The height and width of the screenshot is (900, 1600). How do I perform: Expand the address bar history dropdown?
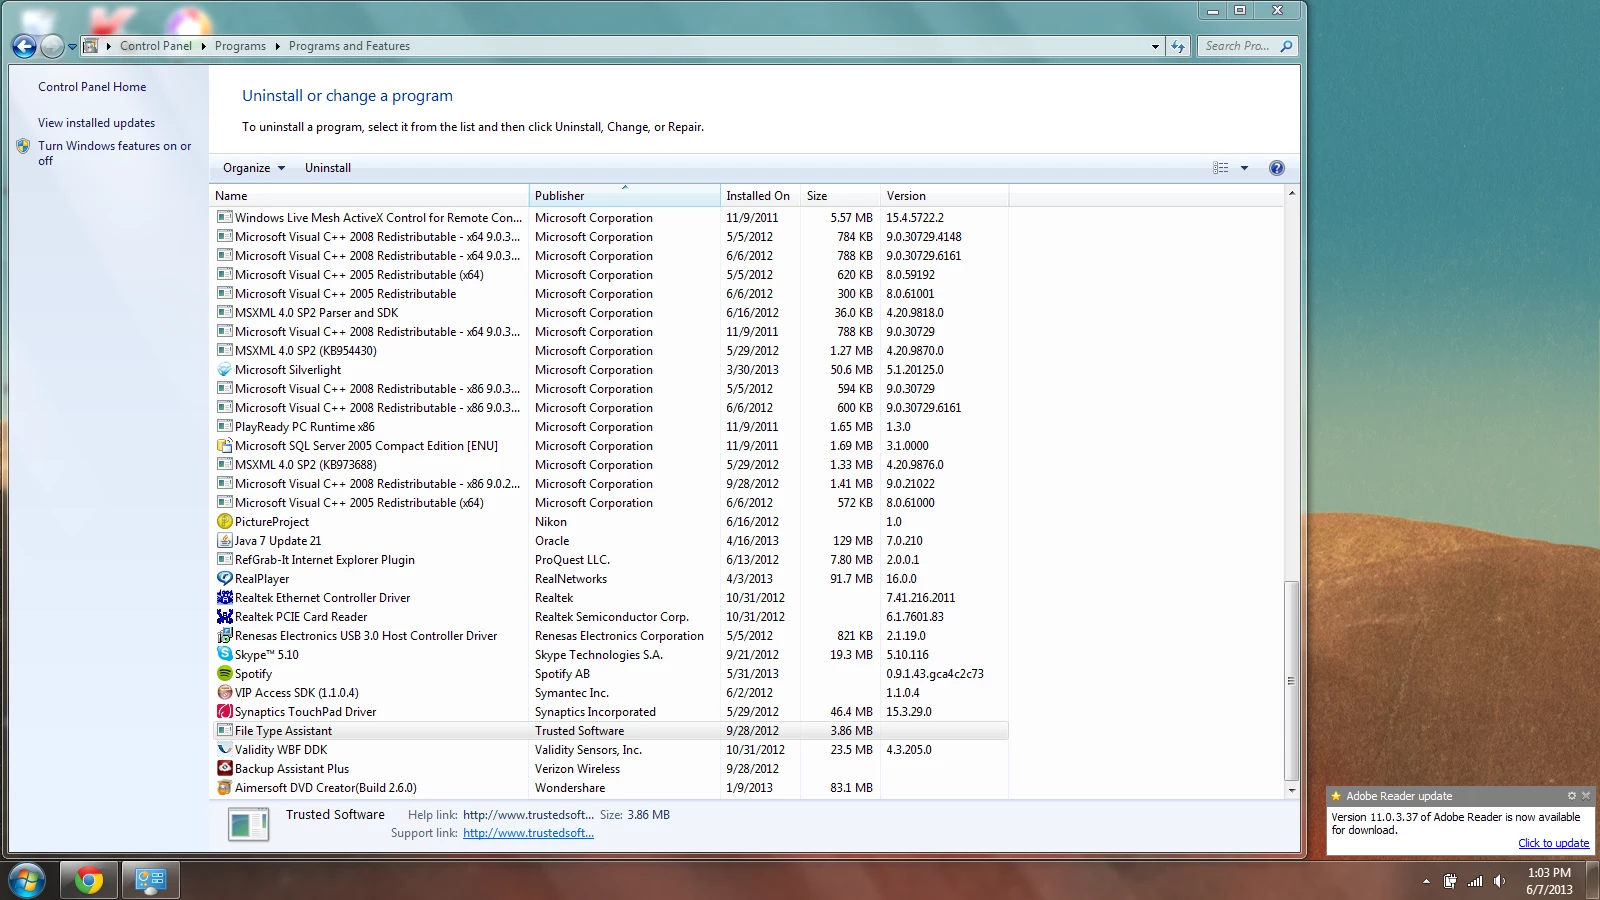click(x=1155, y=46)
